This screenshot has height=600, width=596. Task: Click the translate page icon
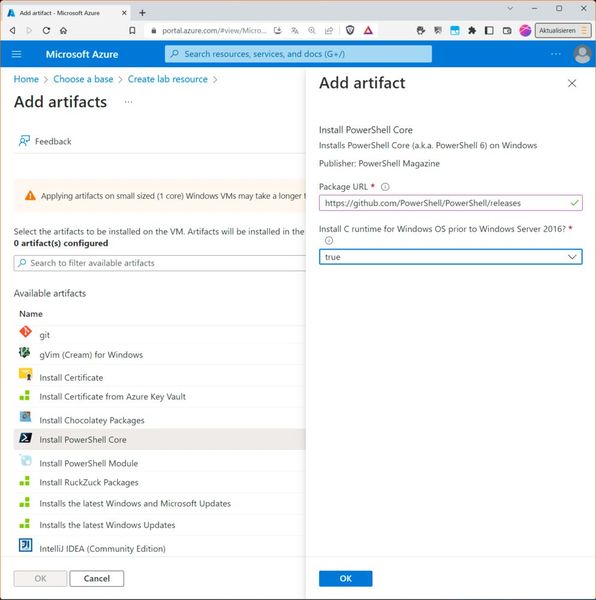(x=295, y=30)
